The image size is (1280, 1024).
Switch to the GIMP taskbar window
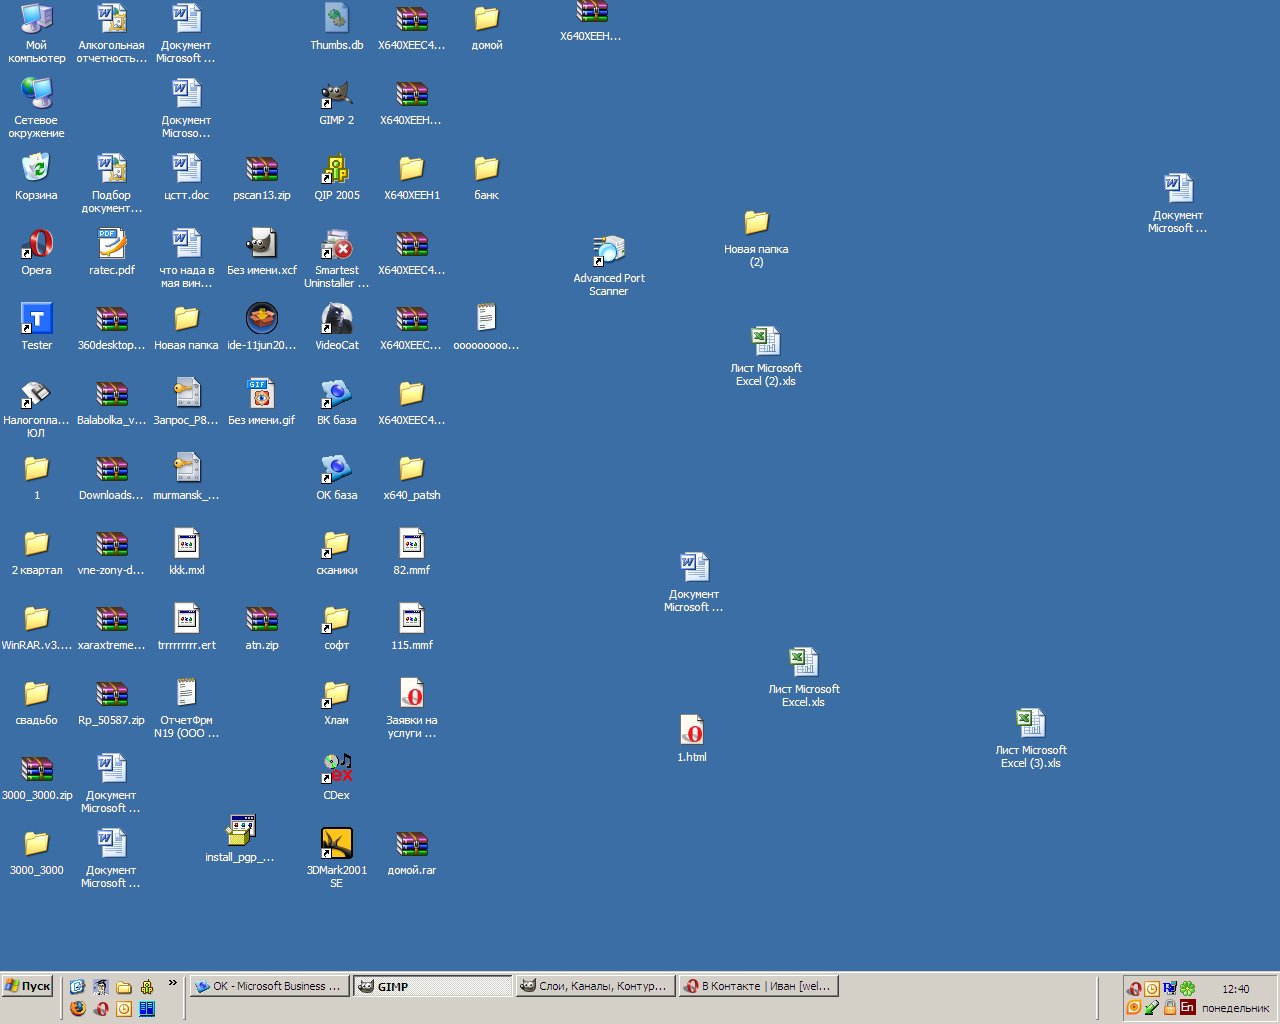click(x=432, y=986)
